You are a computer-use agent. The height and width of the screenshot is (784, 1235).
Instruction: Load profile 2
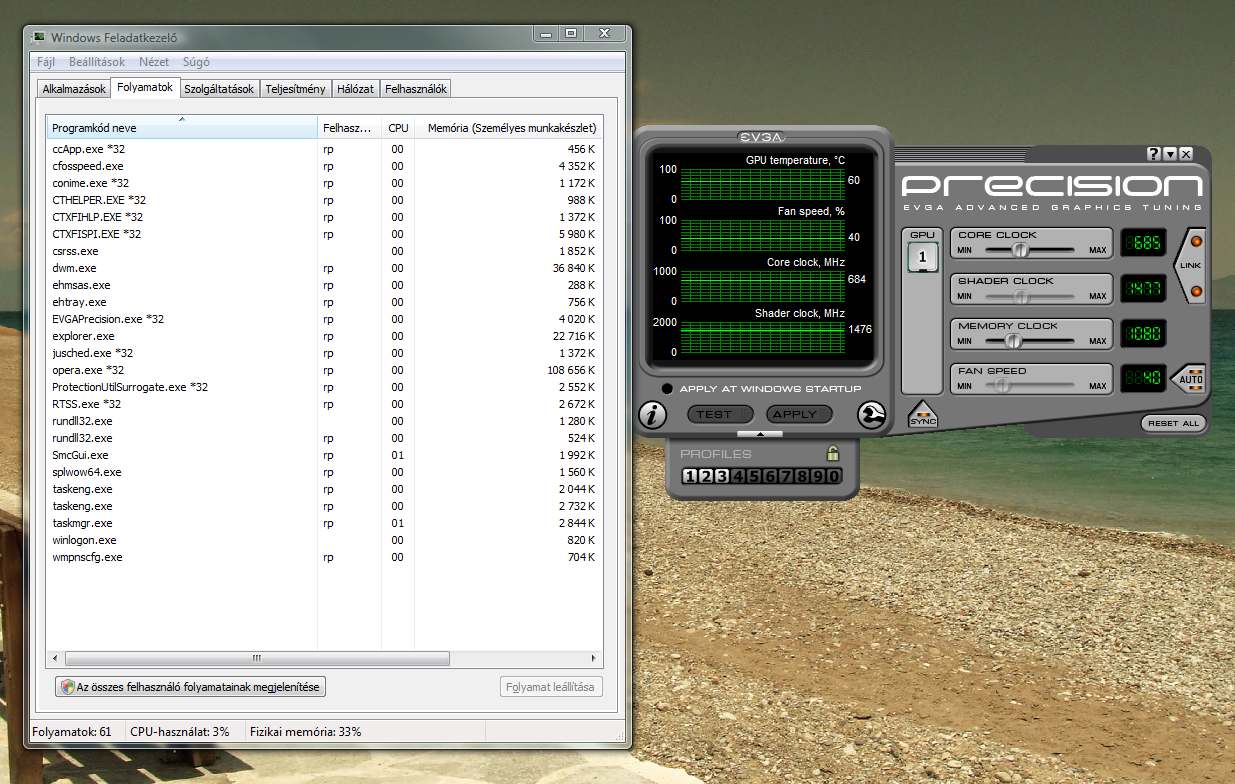[706, 476]
